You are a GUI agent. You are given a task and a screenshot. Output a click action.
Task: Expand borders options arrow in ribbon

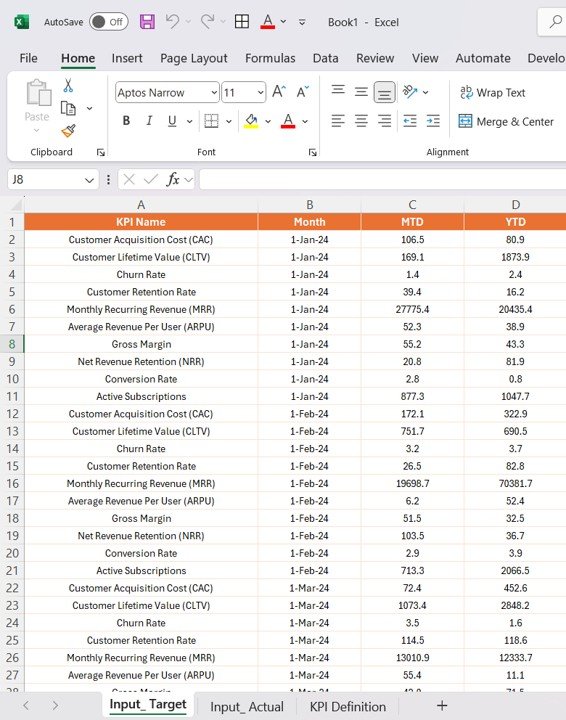coord(229,122)
